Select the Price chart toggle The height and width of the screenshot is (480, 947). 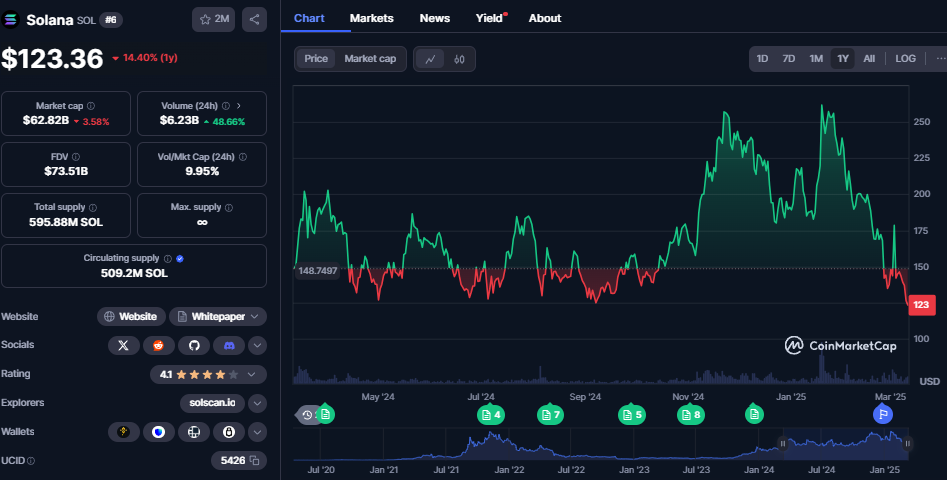pos(316,59)
